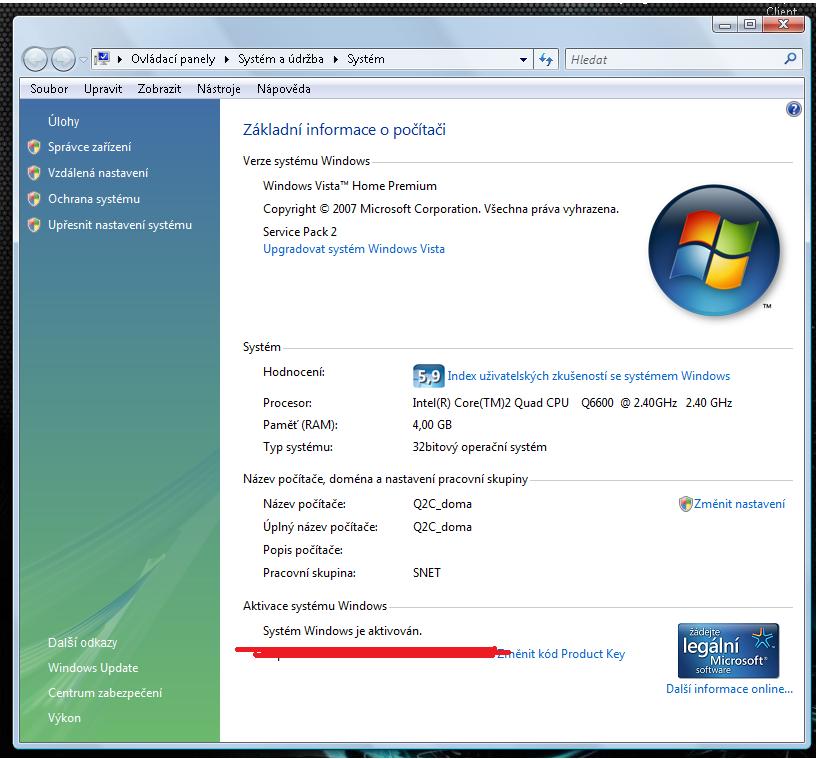Expand the address bar history dropdown
Image resolution: width=840 pixels, height=759 pixels.
point(523,59)
